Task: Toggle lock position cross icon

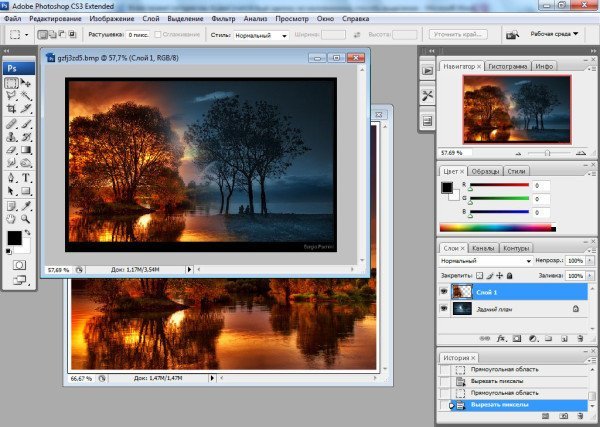Action: tap(499, 275)
